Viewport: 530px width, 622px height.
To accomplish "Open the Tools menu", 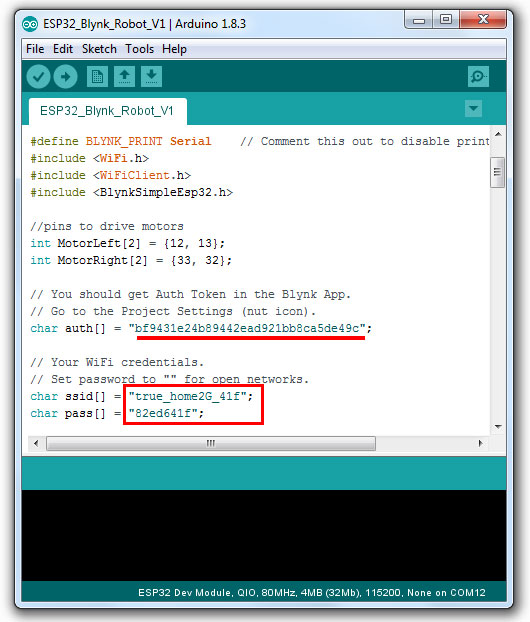I will (x=139, y=49).
